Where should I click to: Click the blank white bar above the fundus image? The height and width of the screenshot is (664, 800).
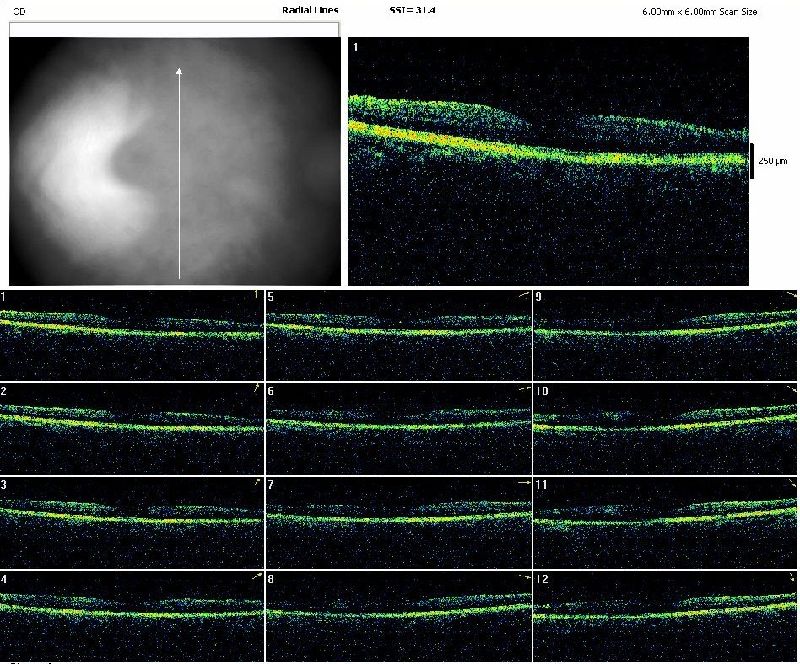pyautogui.click(x=174, y=29)
